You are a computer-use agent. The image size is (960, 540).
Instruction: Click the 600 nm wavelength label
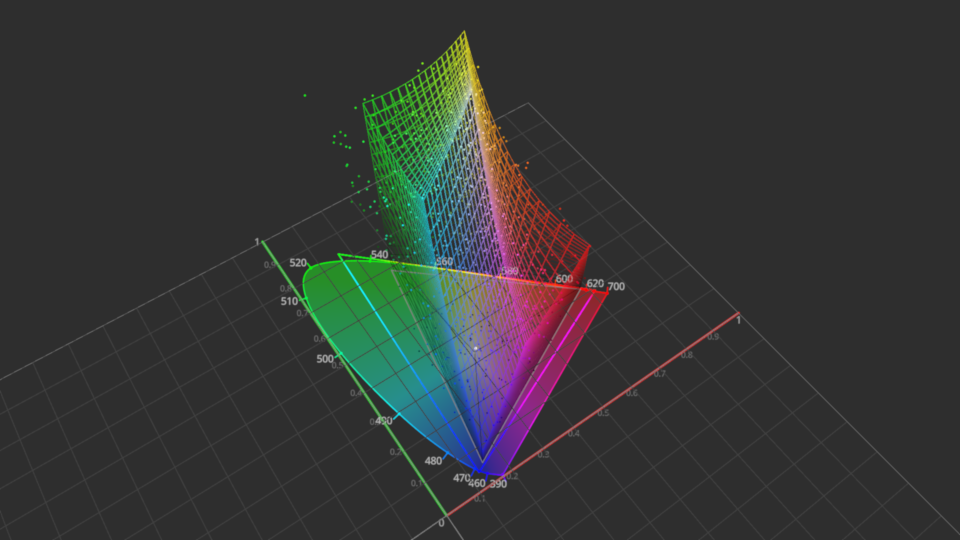point(564,279)
